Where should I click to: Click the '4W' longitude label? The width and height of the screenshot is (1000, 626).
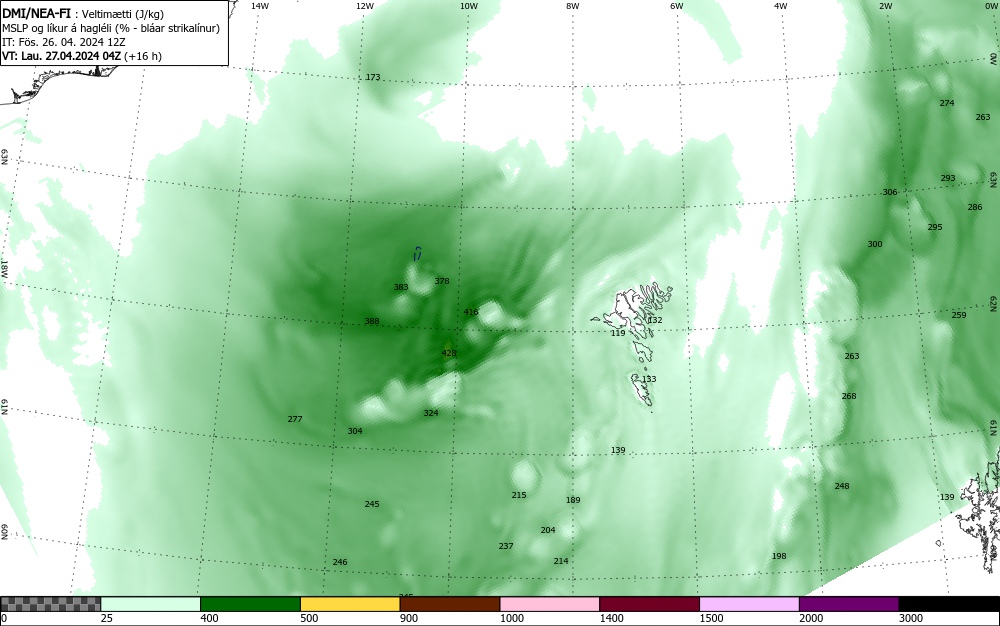pyautogui.click(x=781, y=6)
